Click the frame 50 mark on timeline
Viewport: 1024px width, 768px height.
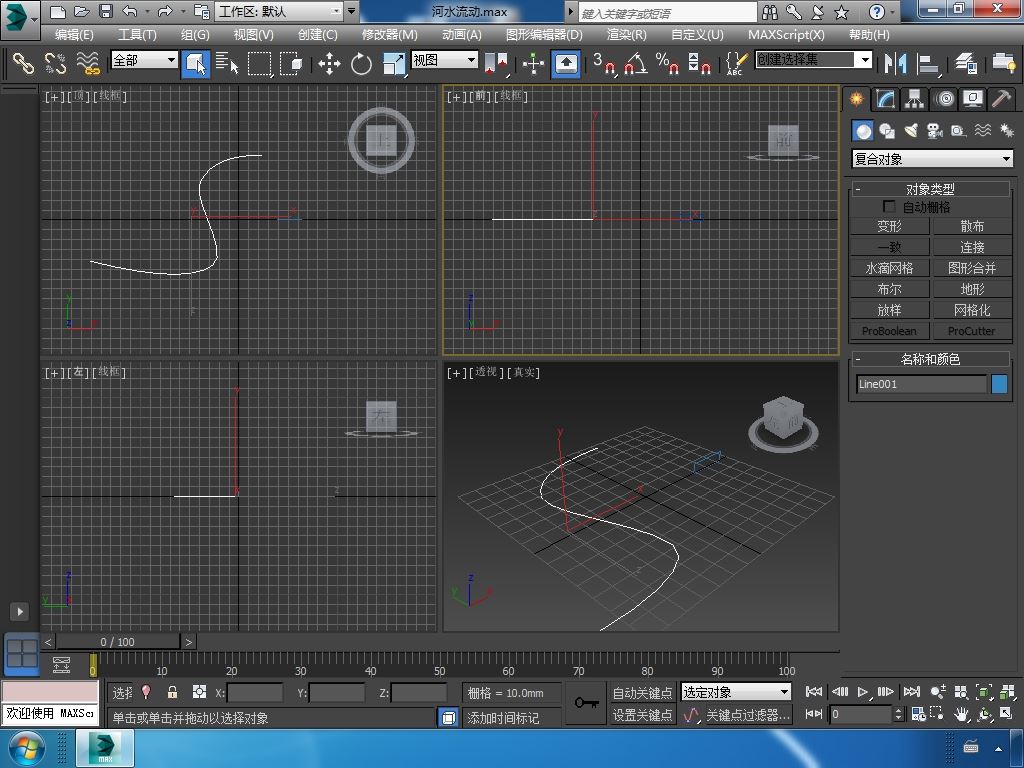[440, 671]
